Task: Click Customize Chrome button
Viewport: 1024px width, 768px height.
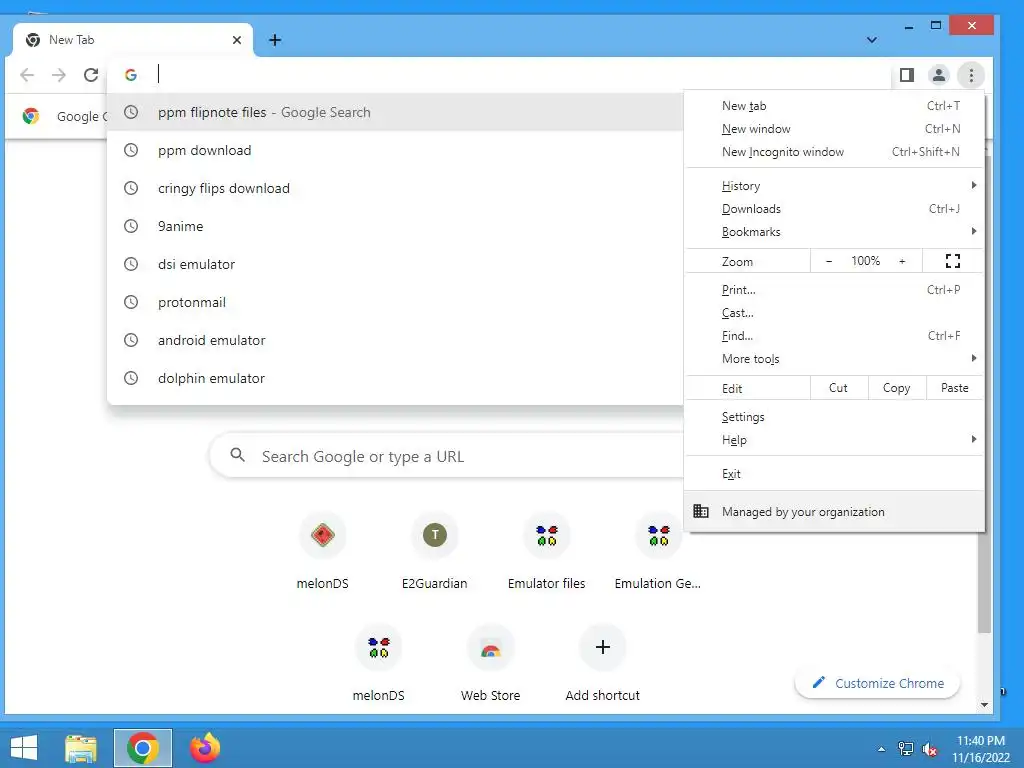Action: pyautogui.click(x=878, y=683)
